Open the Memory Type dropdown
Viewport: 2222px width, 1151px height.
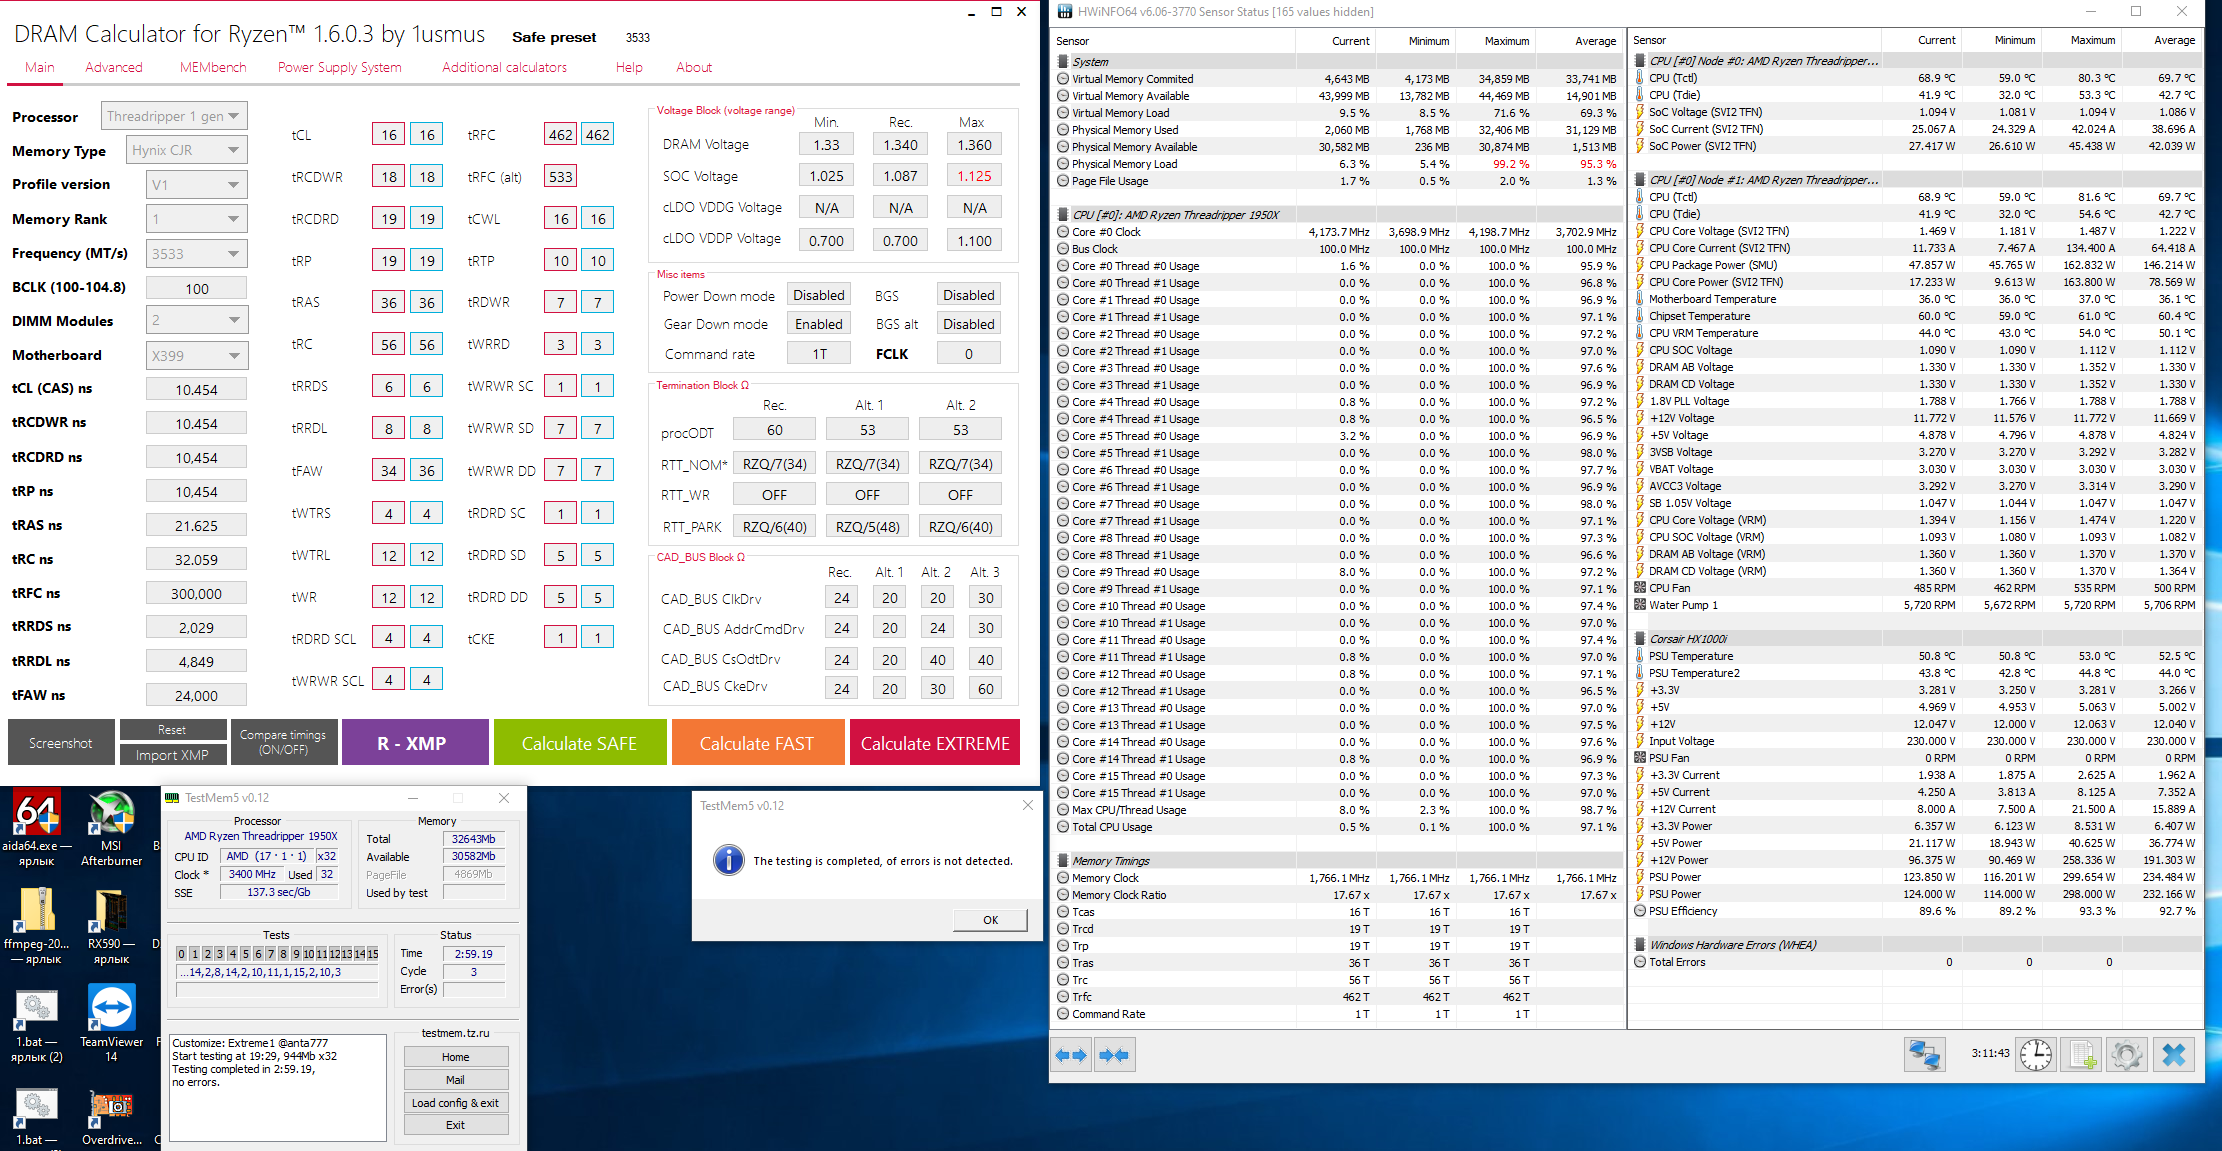coord(186,150)
